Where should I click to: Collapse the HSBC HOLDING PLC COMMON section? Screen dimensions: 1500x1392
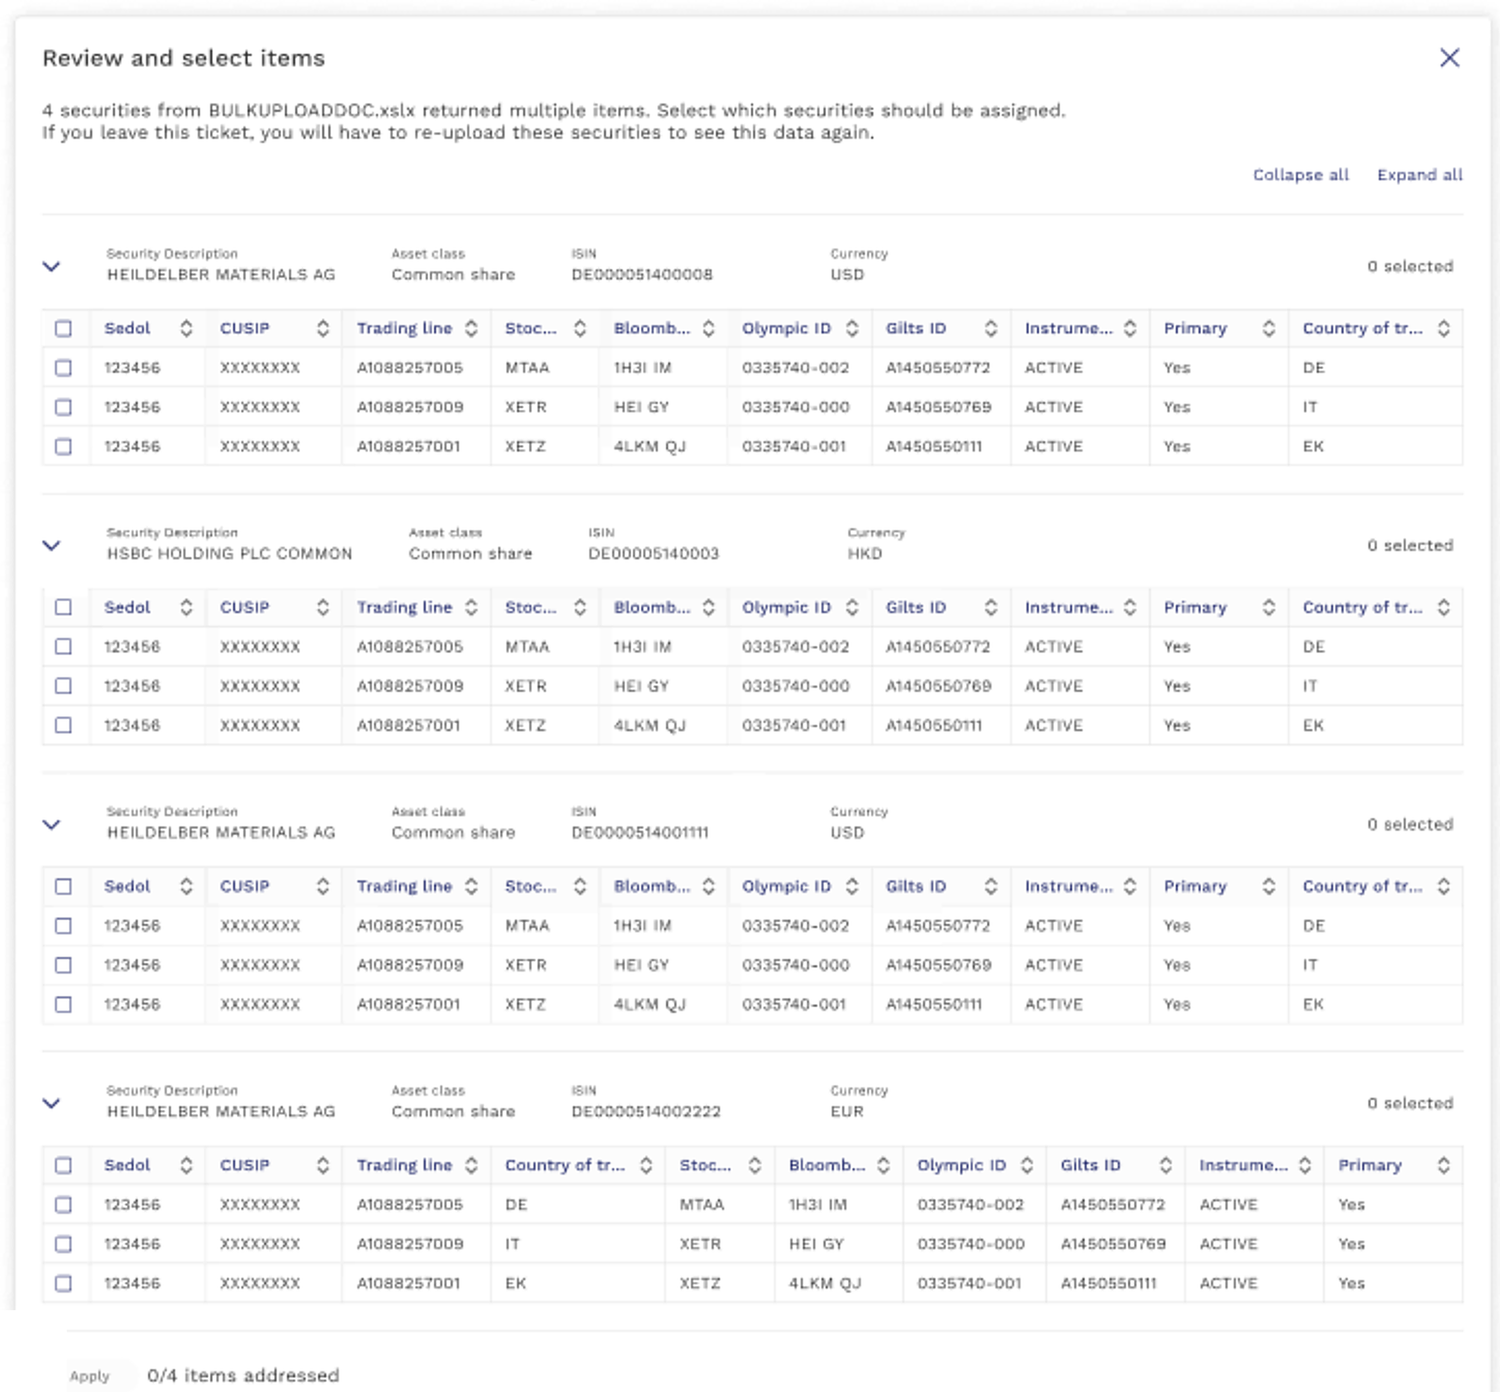[x=52, y=545]
